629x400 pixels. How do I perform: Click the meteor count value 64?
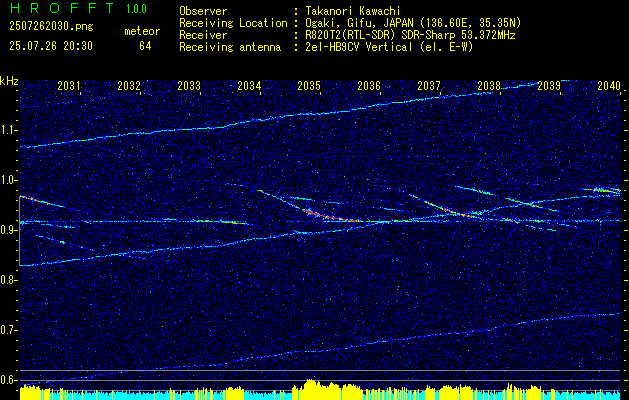[145, 46]
